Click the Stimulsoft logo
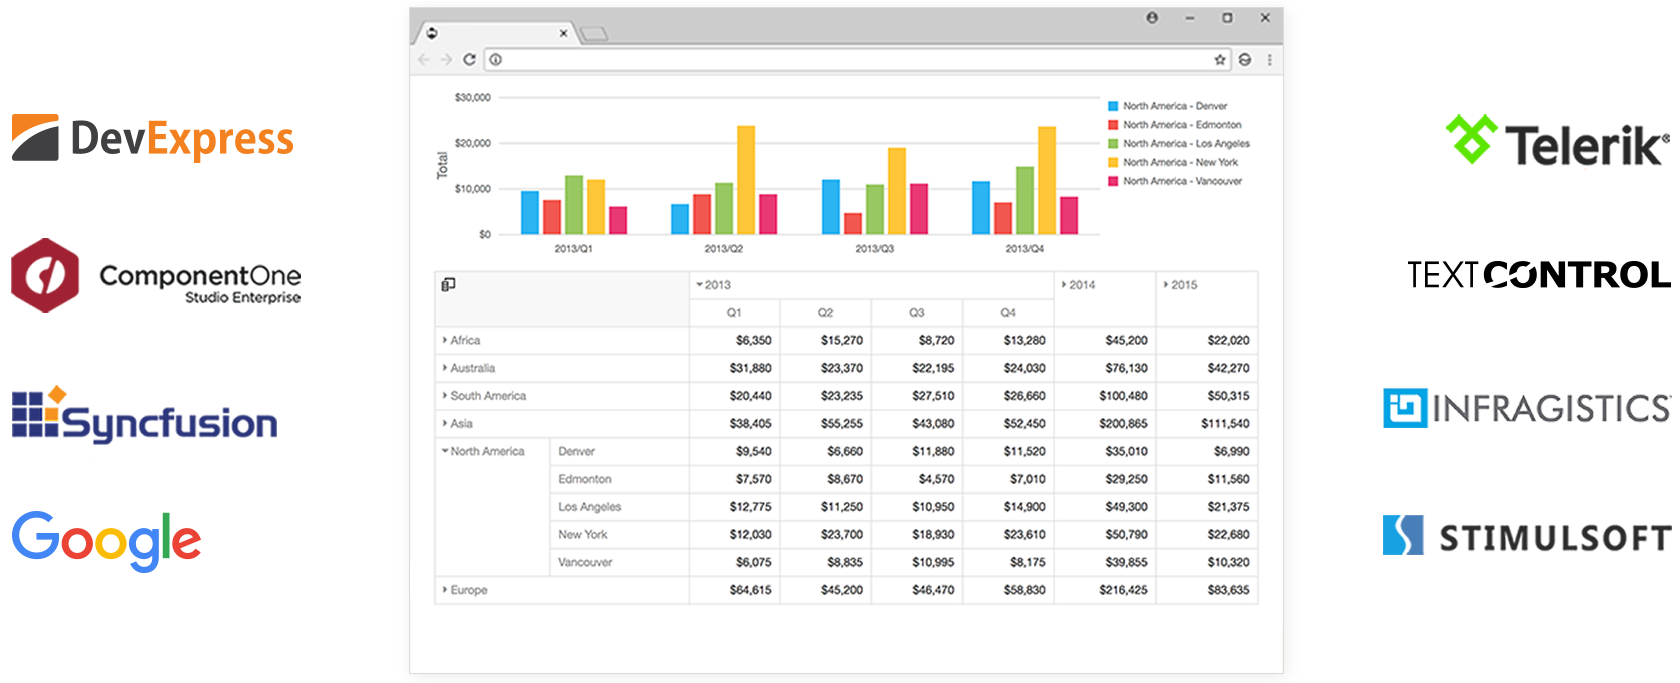1680x683 pixels. (1526, 536)
